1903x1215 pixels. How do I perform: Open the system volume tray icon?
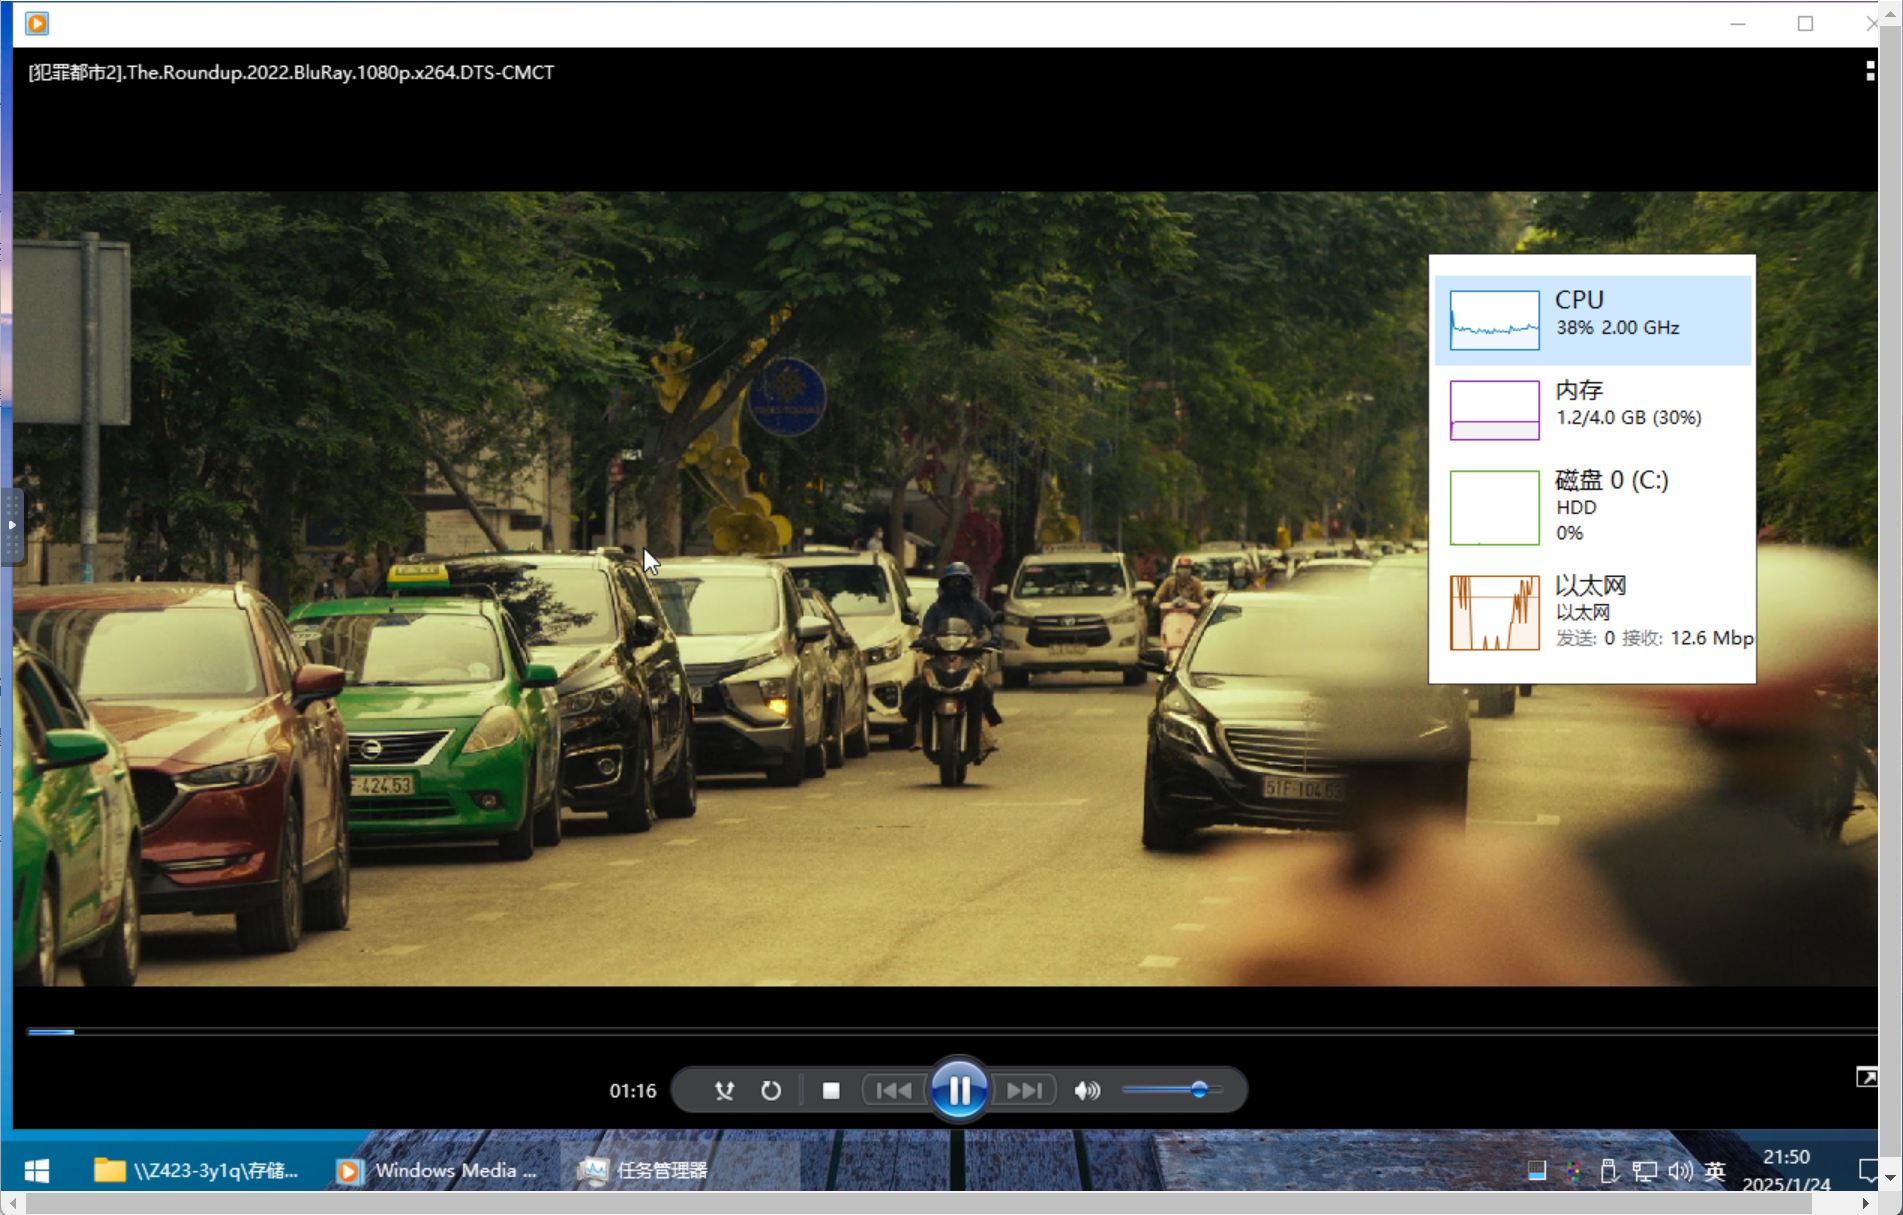click(x=1680, y=1170)
